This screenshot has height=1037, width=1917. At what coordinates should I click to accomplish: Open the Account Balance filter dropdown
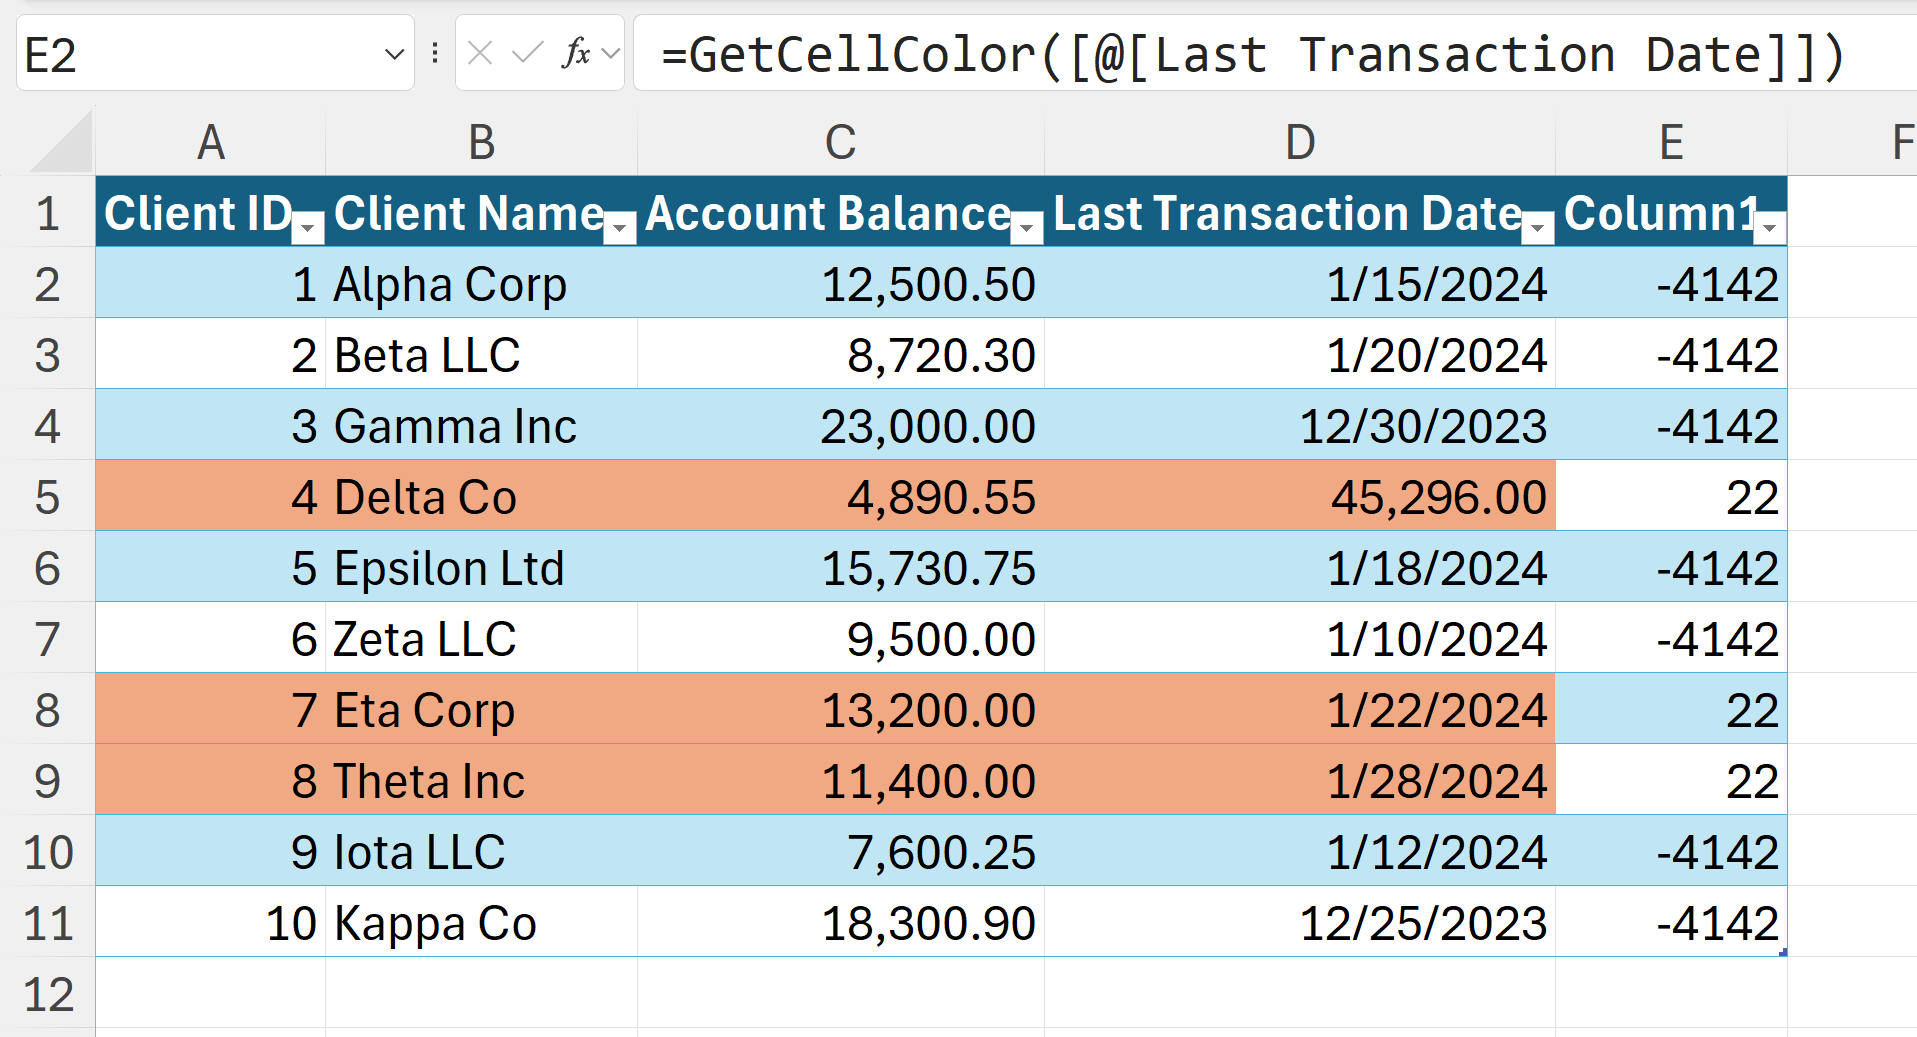coord(1027,229)
